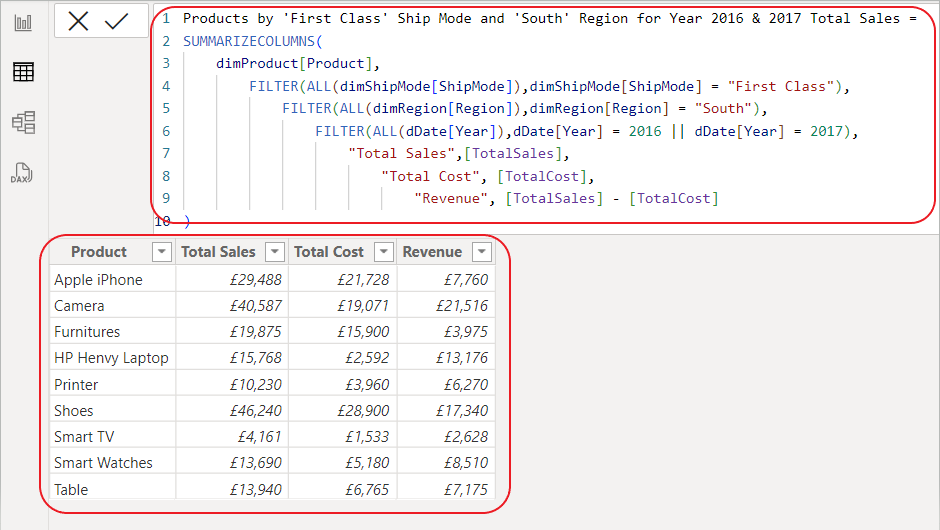Click the £21,728 Total Cost value
The height and width of the screenshot is (530, 940).
[363, 280]
